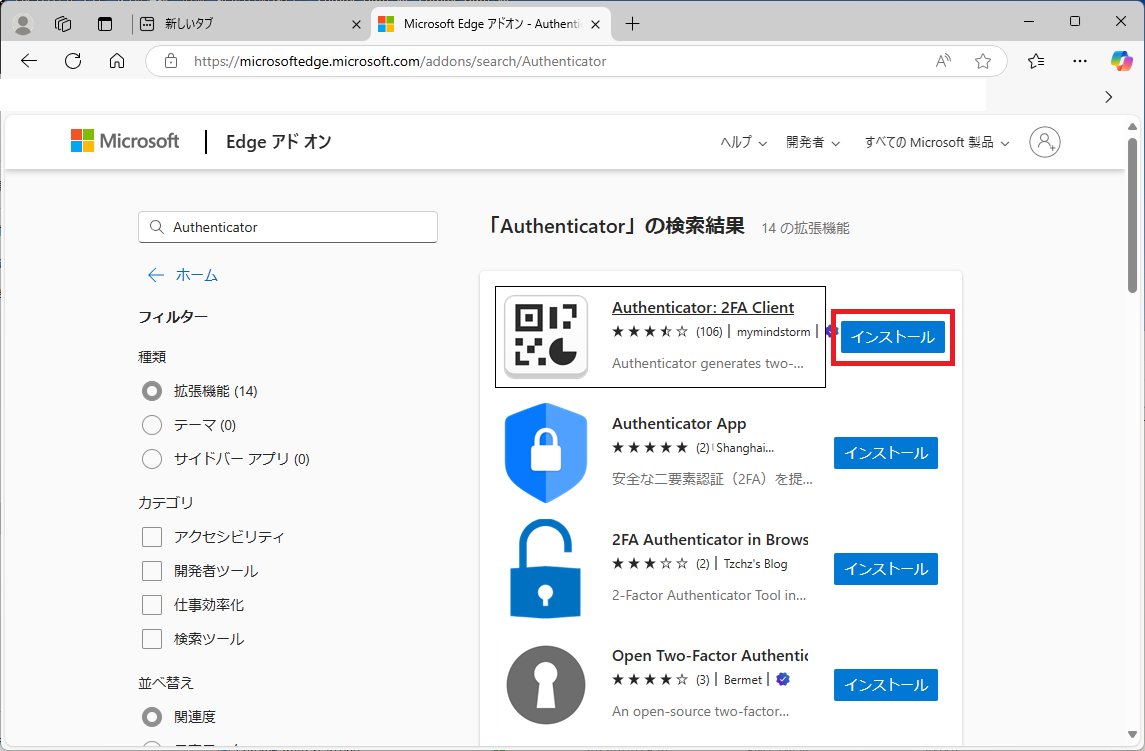Open the Edge settings menu (three dots)
Viewport: 1145px width, 751px height.
coord(1079,61)
